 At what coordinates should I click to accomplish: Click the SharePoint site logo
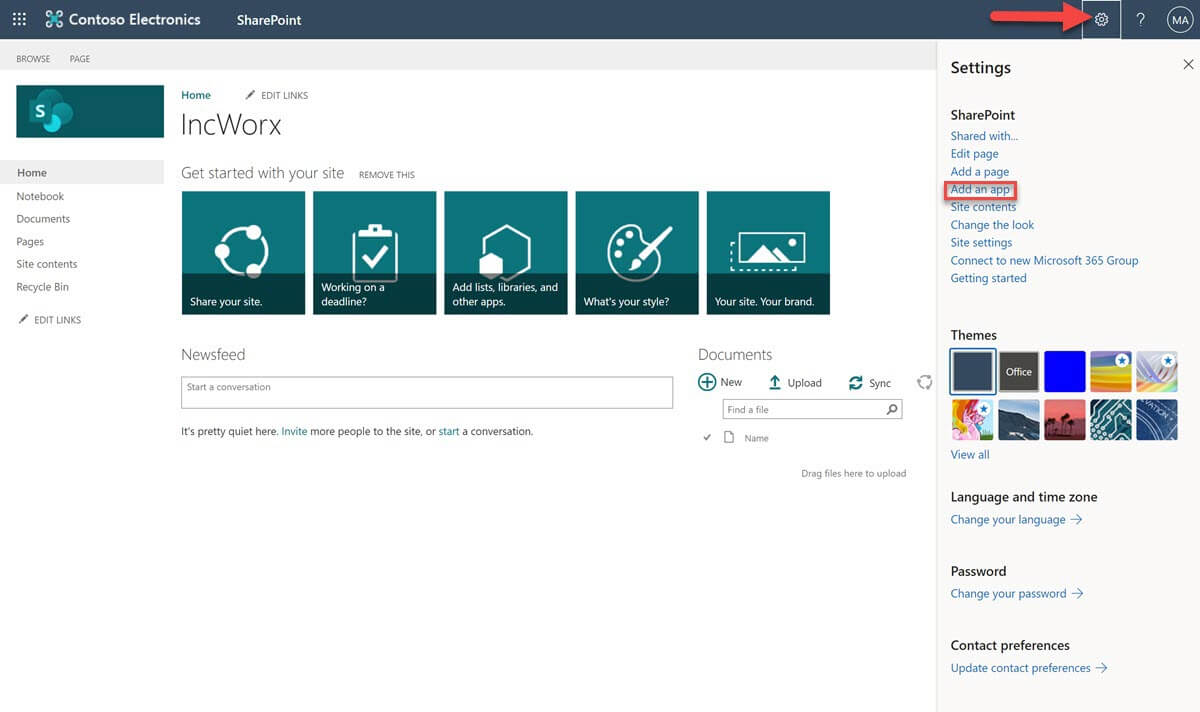tap(90, 111)
